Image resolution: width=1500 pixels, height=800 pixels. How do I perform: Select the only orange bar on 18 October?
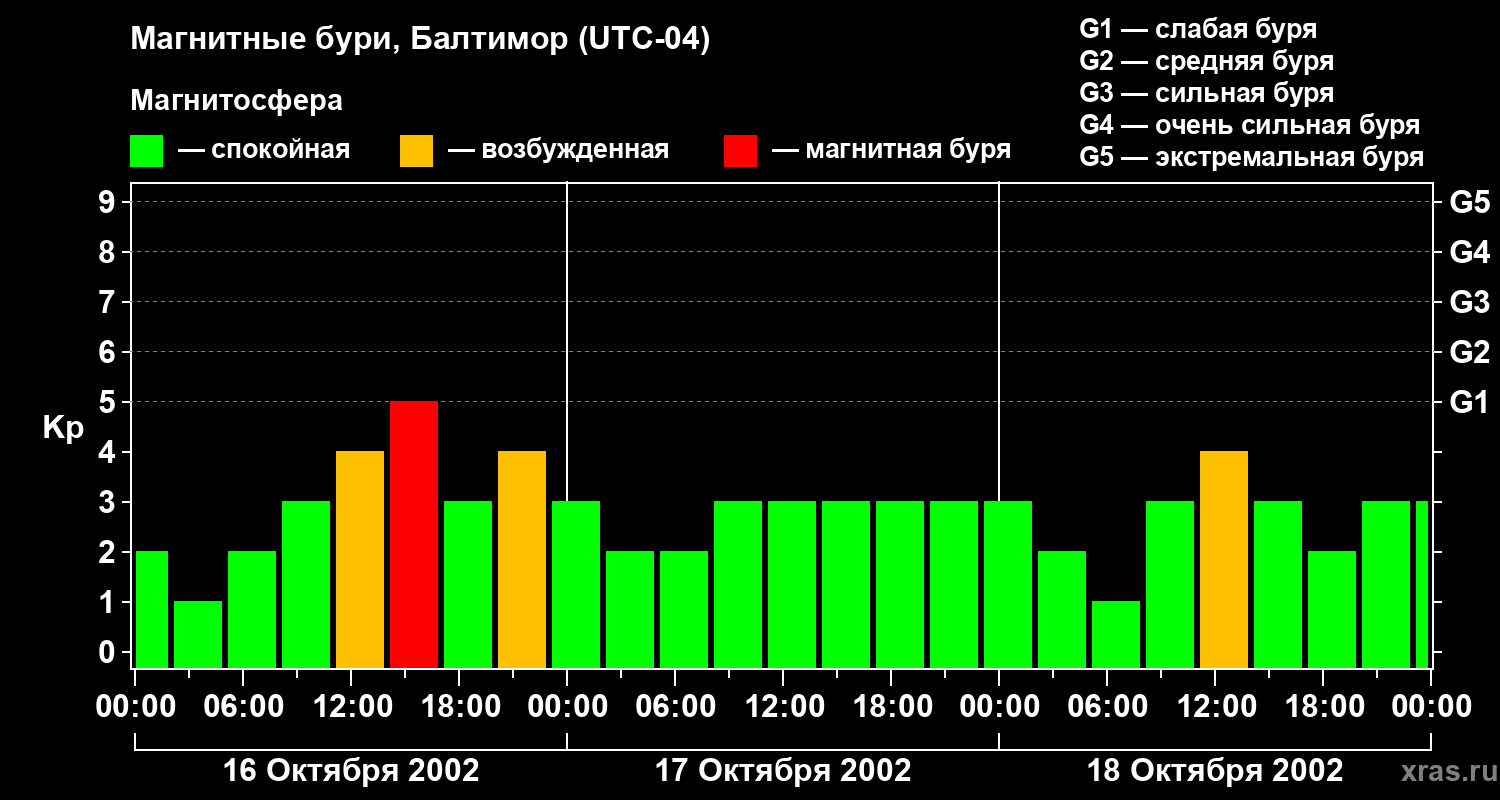point(1224,559)
